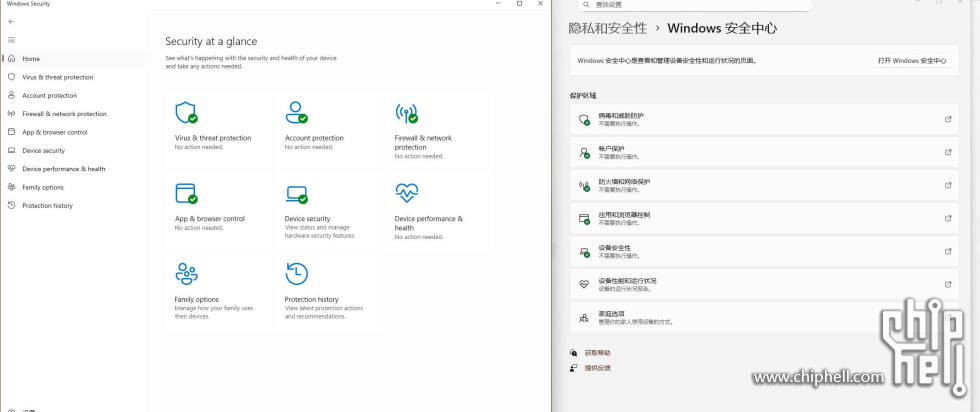Viewport: 980px width, 412px height.
Task: Select Home in the left sidebar
Action: [31, 59]
